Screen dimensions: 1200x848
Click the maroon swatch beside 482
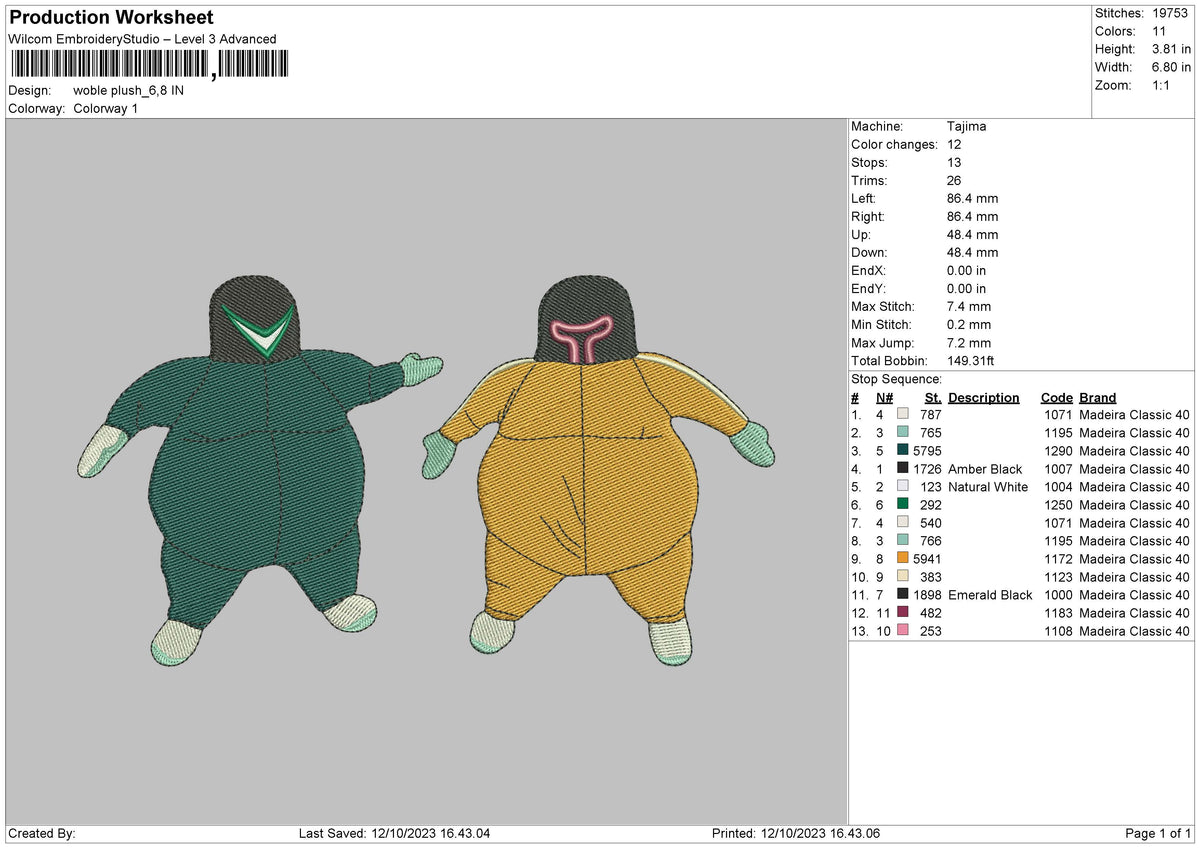tap(903, 613)
